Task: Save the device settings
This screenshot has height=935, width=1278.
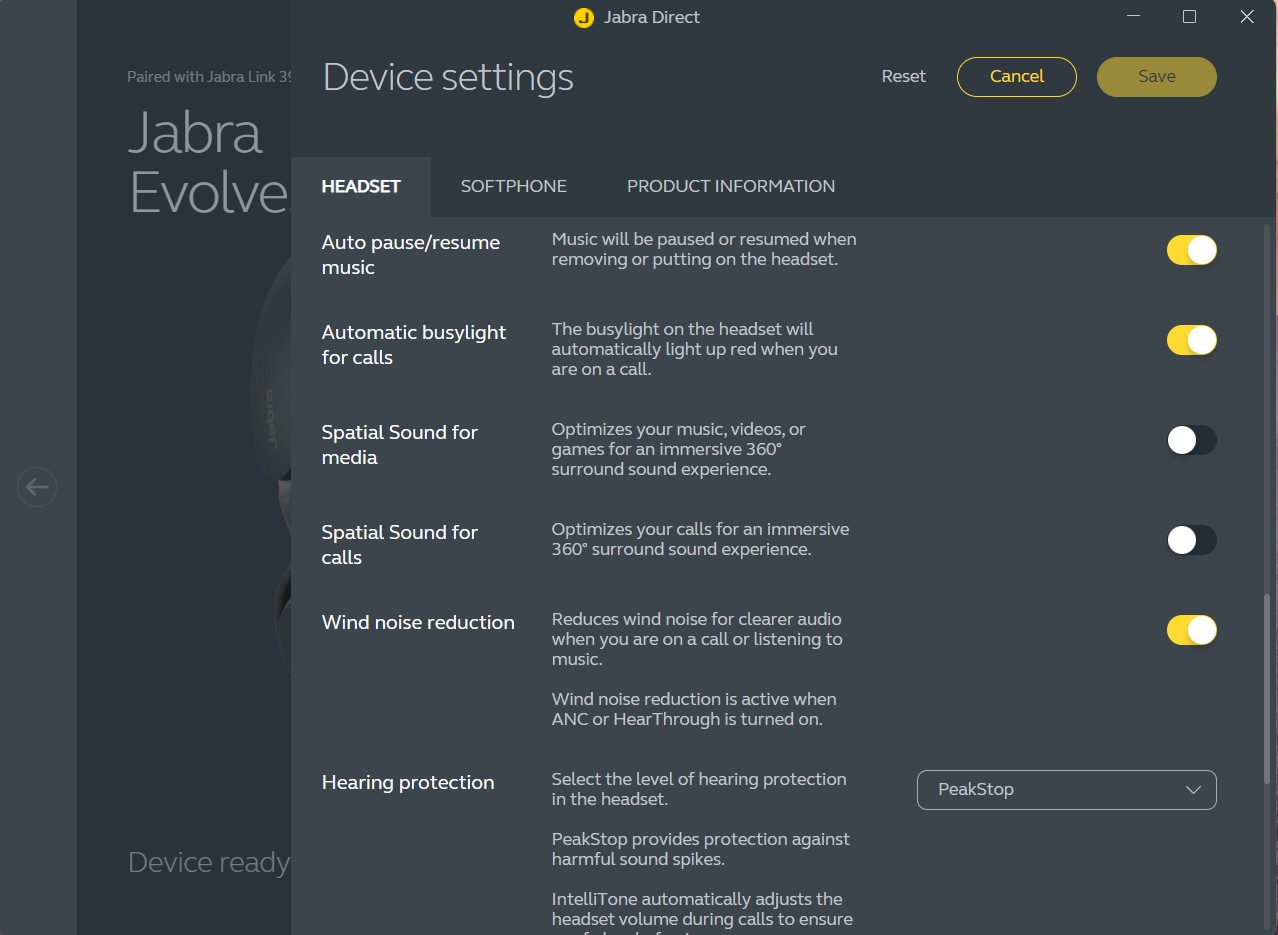Action: tap(1156, 77)
